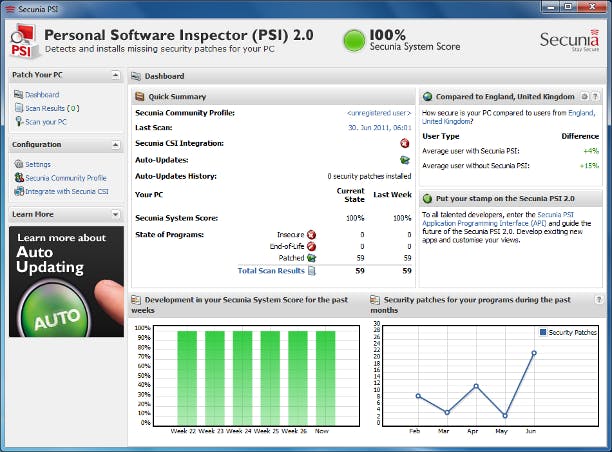Screen dimensions: 612x452
Task: Click the unregistered user profile link
Action: pos(379,112)
